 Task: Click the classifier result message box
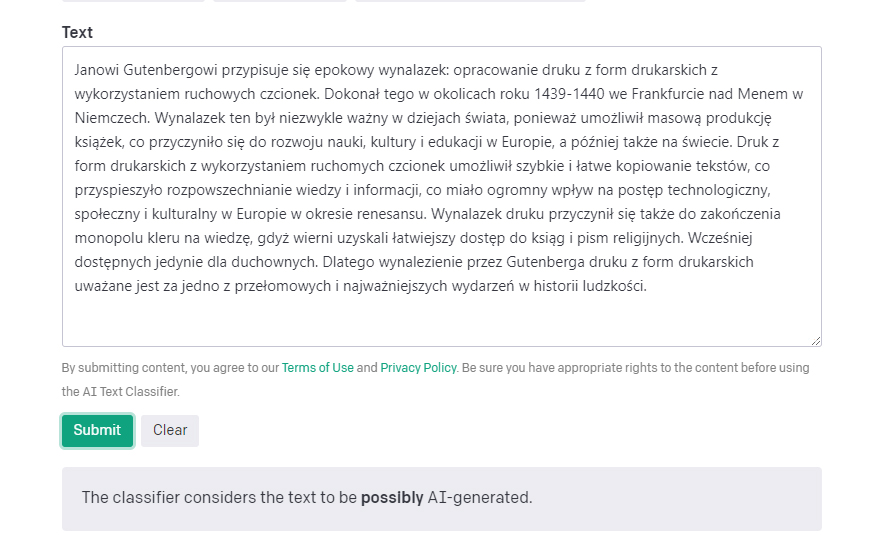442,499
